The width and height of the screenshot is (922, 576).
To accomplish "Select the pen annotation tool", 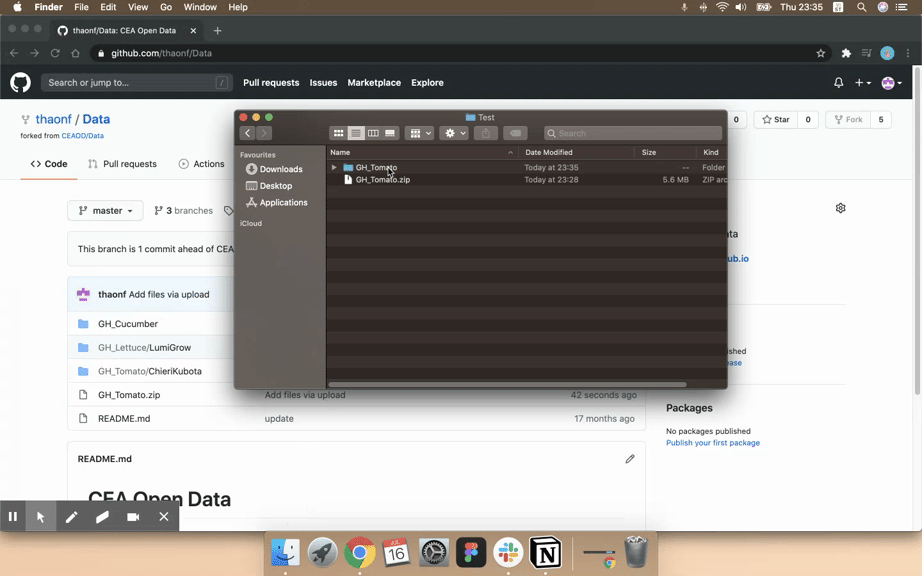I will click(72, 517).
